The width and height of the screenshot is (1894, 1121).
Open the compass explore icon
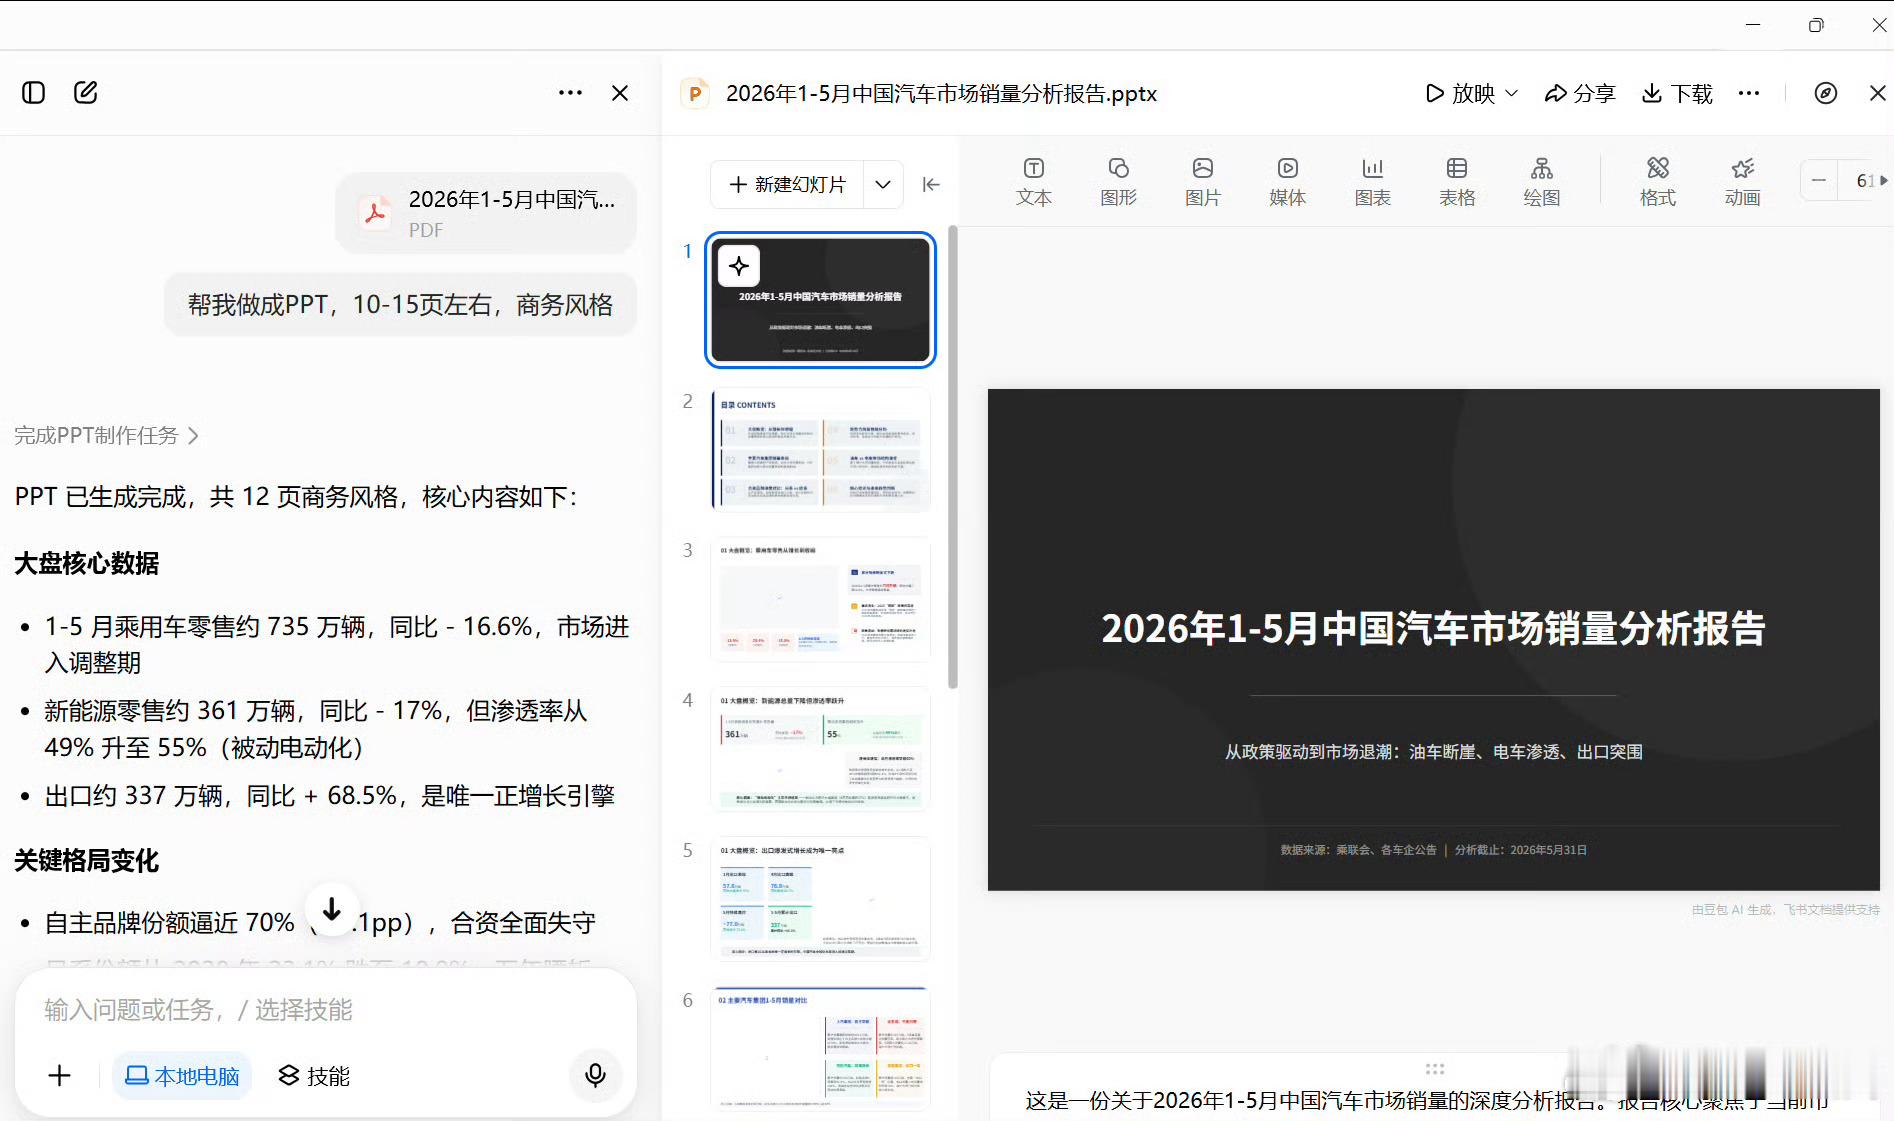click(x=1826, y=94)
